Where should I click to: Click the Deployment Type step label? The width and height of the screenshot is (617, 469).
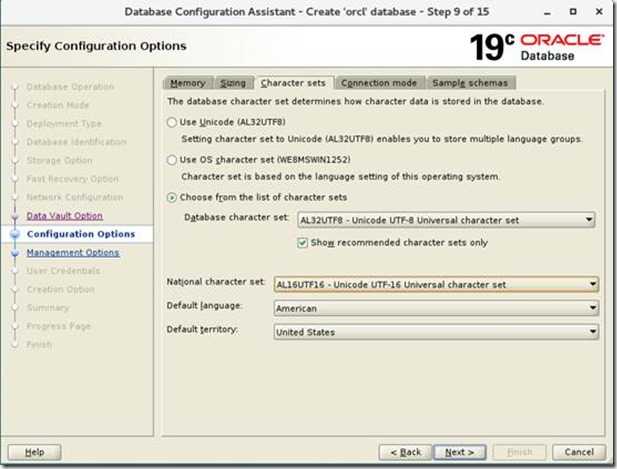coord(64,124)
